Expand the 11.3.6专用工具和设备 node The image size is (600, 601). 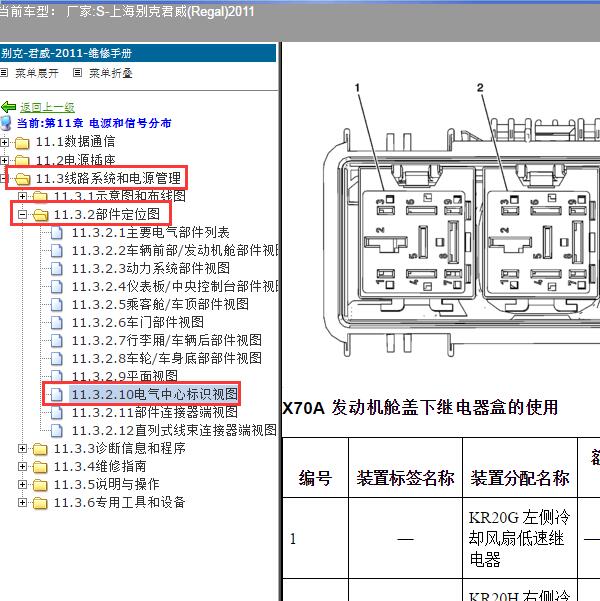(x=22, y=502)
